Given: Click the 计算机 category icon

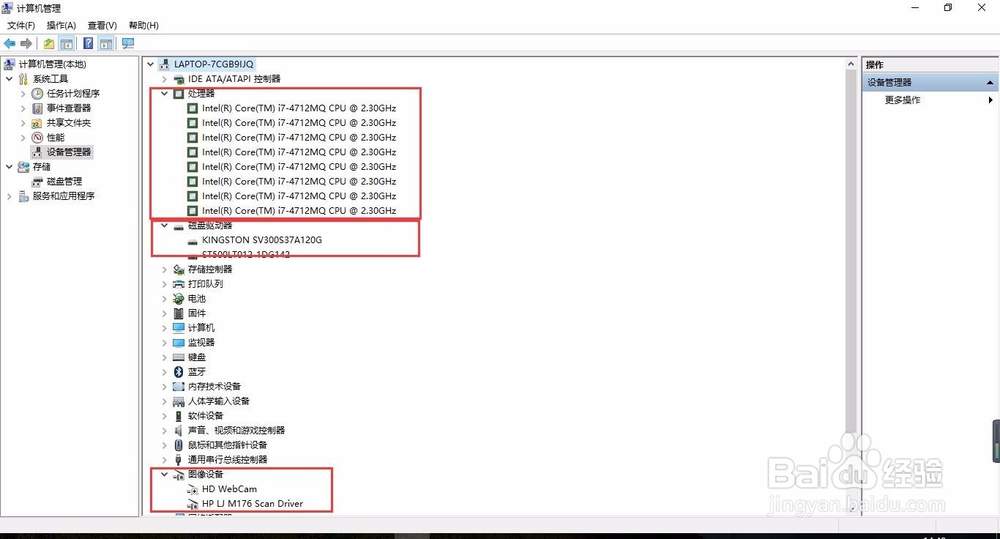Looking at the screenshot, I should (x=179, y=328).
